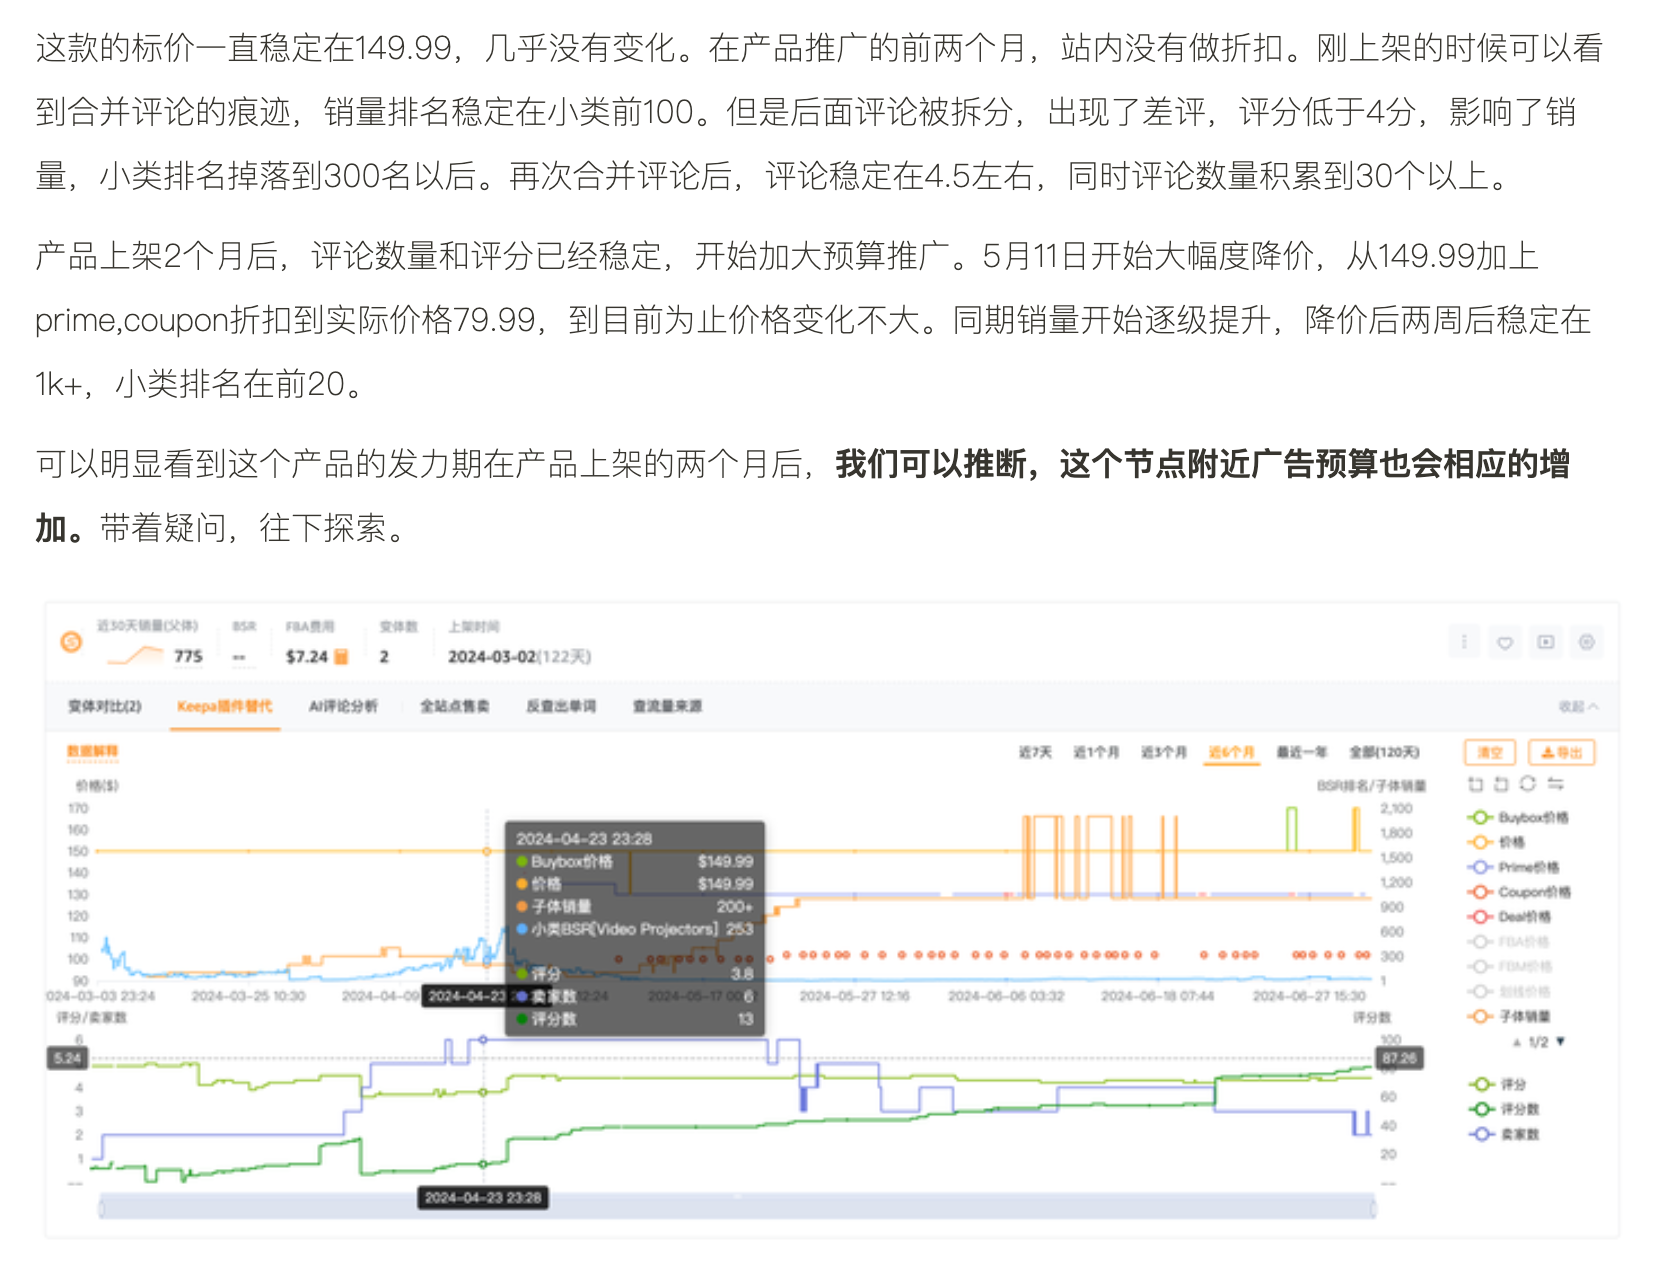Click the 775 monthly sales value
This screenshot has width=1672, height=1282.
pos(188,656)
